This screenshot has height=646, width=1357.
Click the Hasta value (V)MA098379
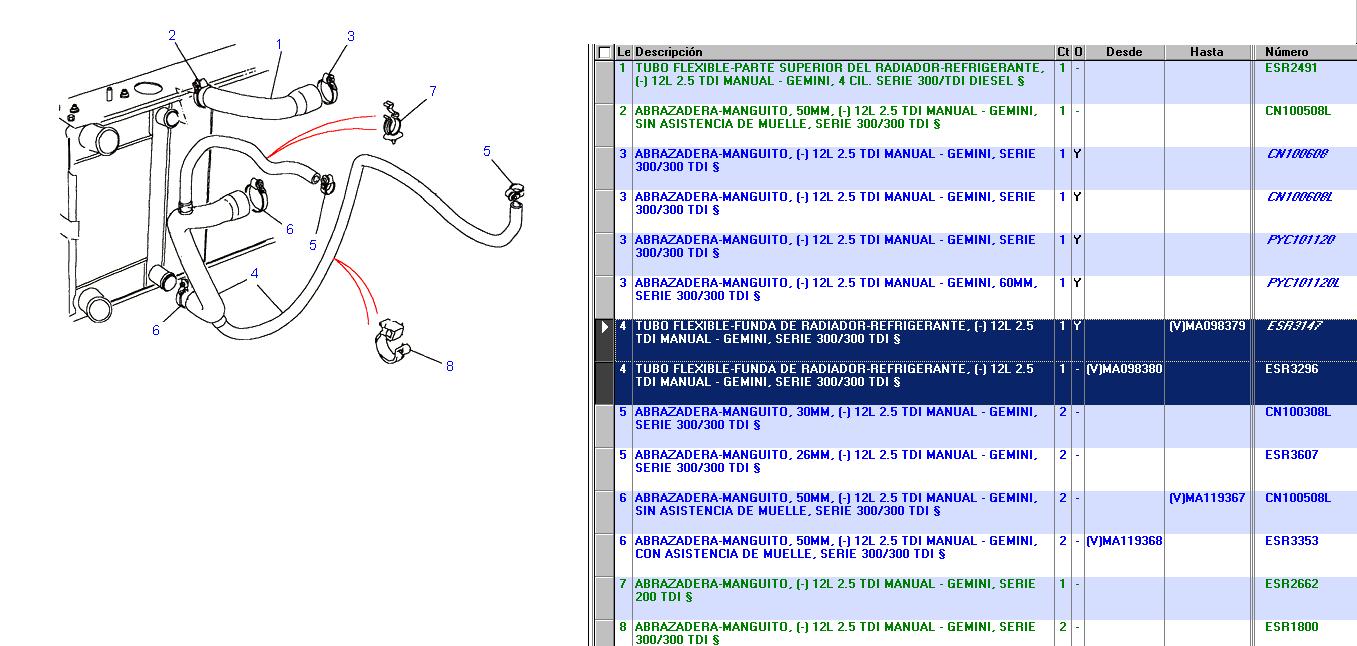[1207, 326]
